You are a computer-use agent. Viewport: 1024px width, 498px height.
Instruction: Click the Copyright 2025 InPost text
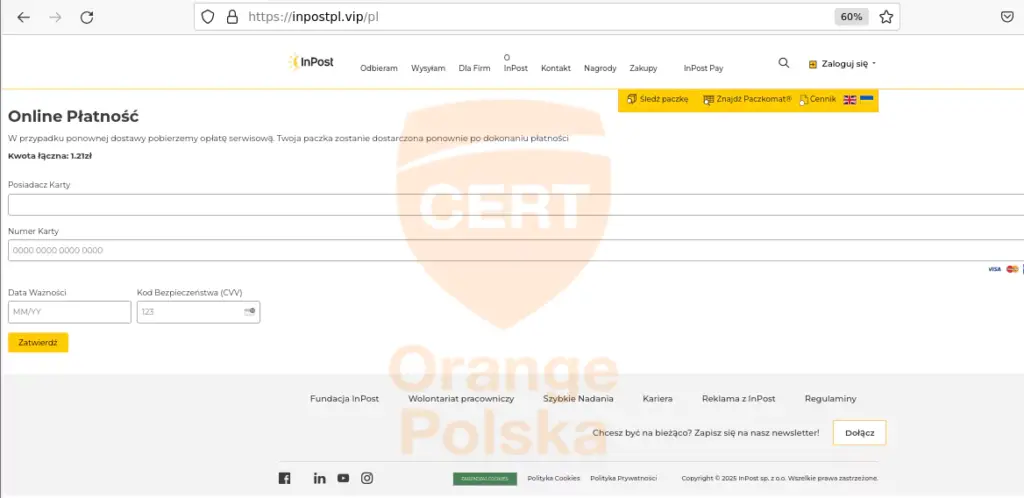click(780, 478)
